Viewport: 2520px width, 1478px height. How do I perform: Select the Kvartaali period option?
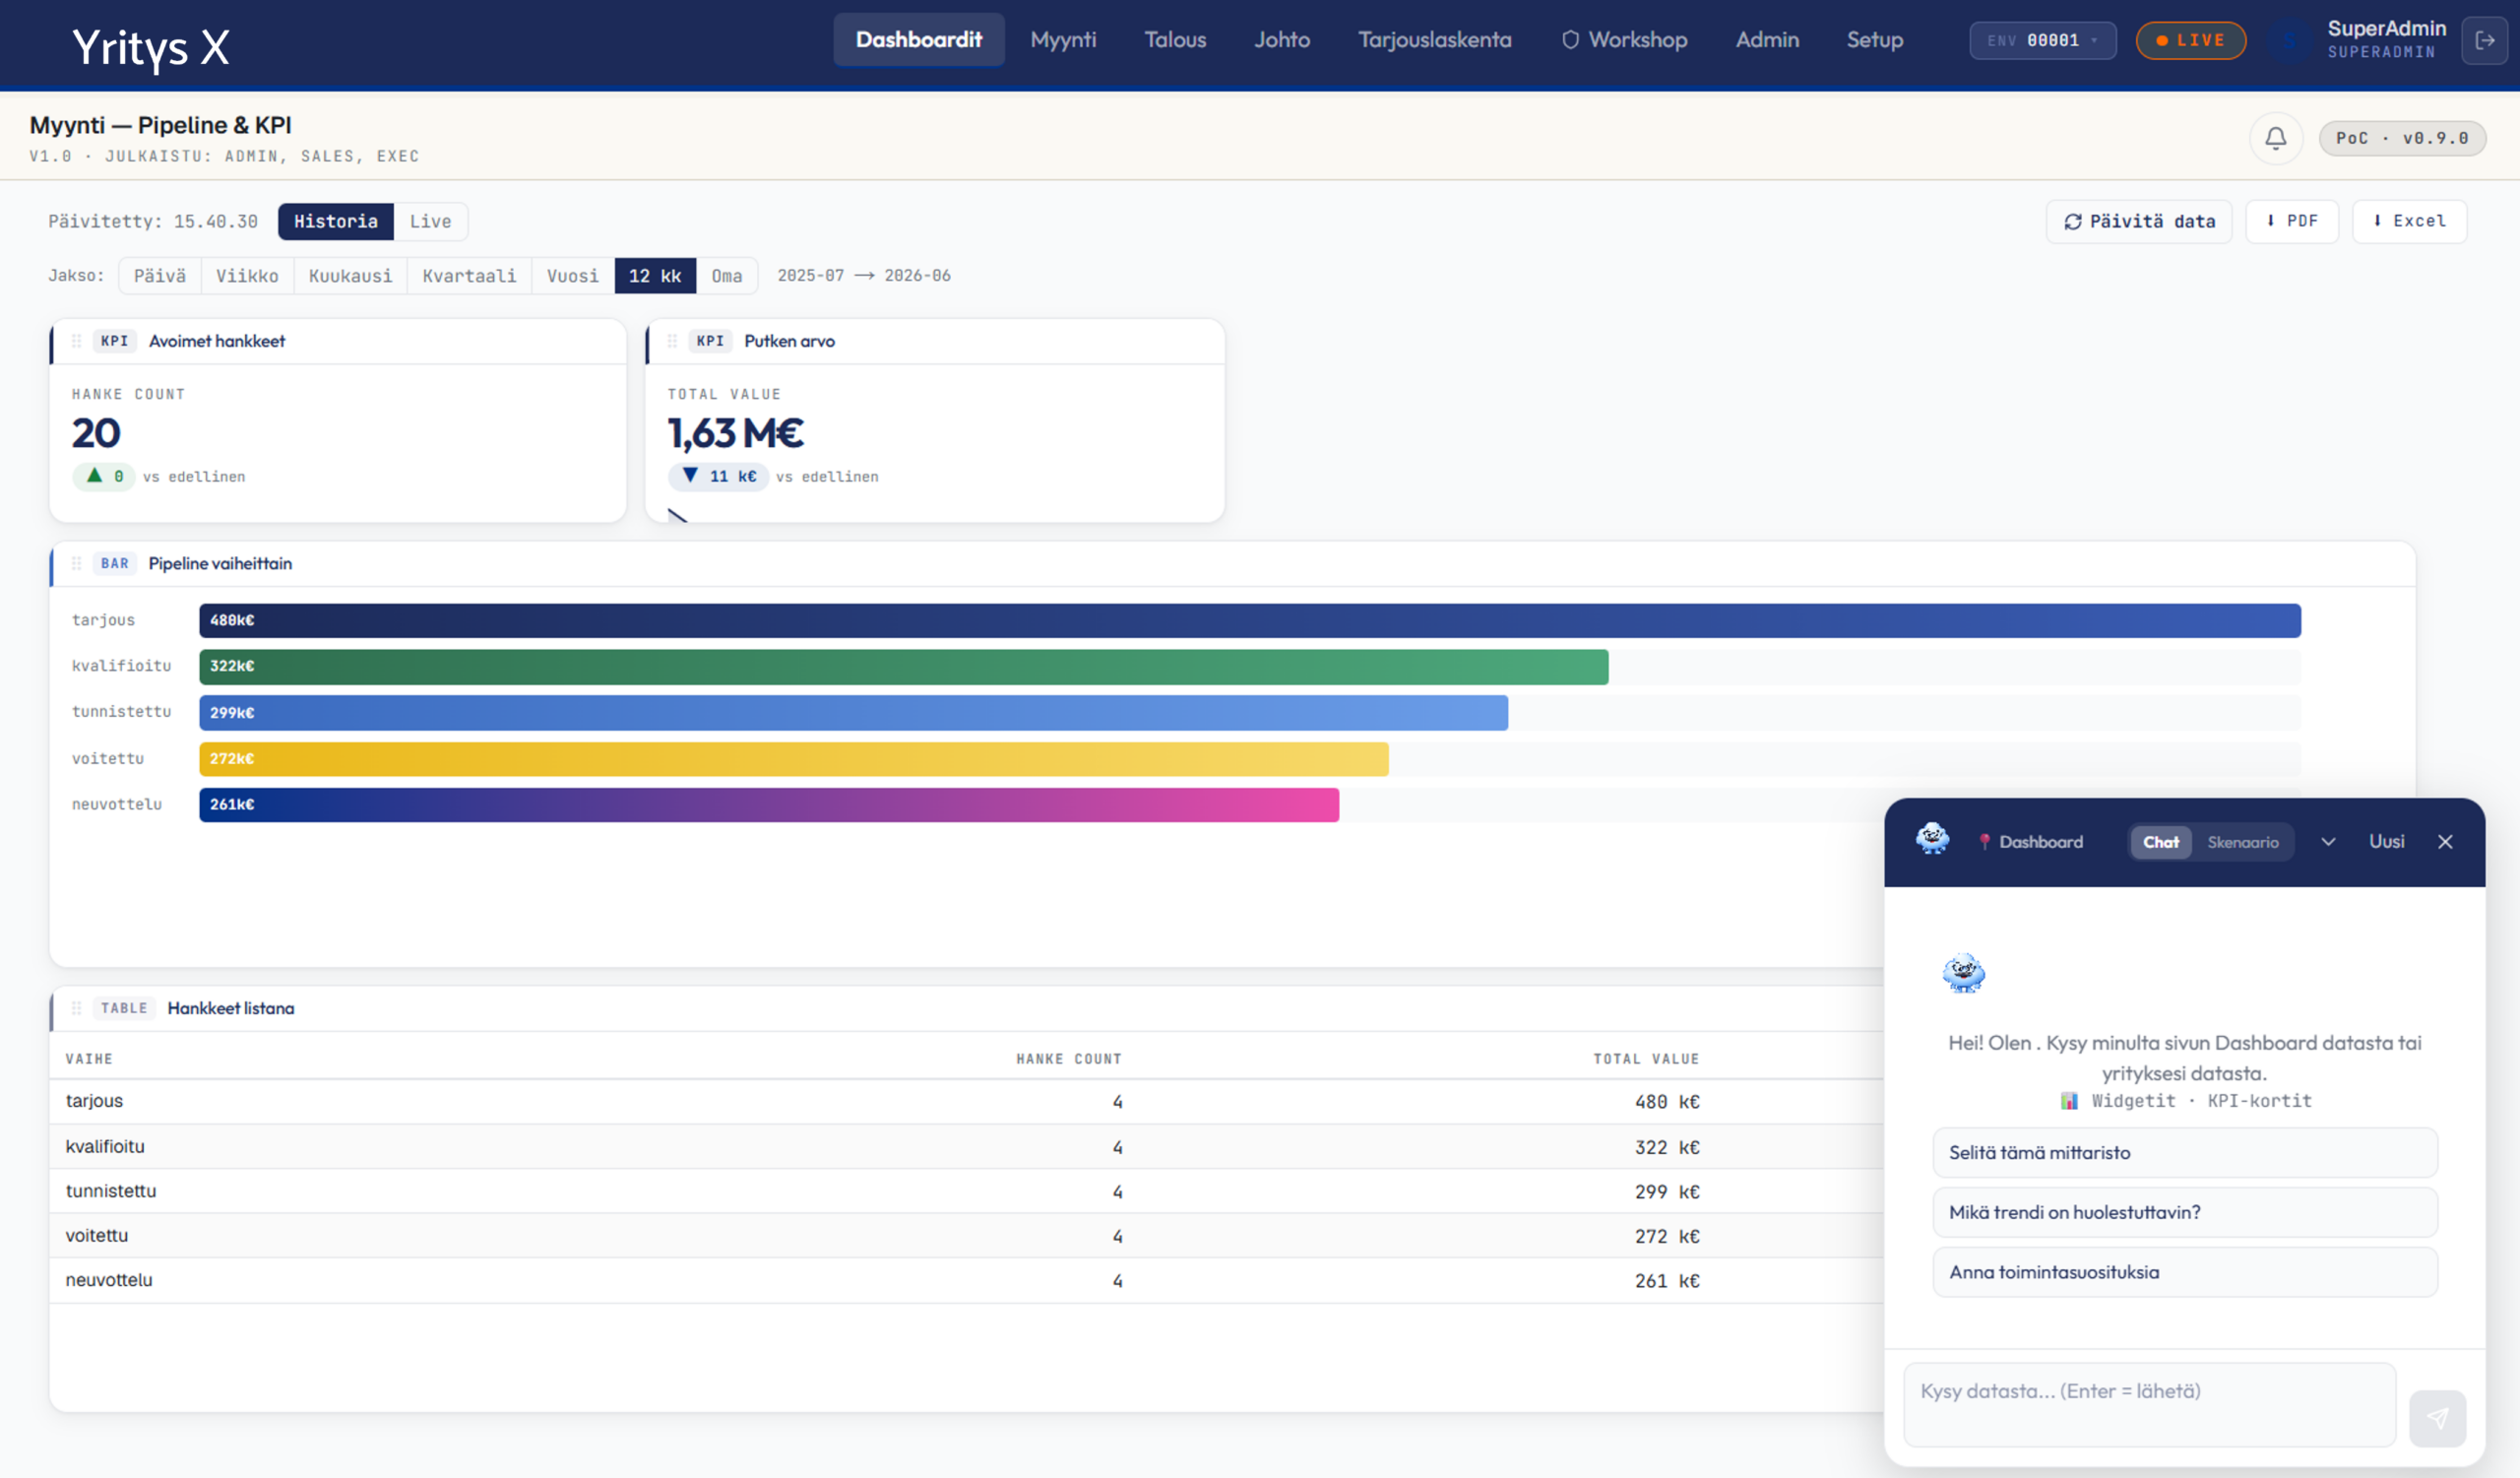[x=469, y=276]
